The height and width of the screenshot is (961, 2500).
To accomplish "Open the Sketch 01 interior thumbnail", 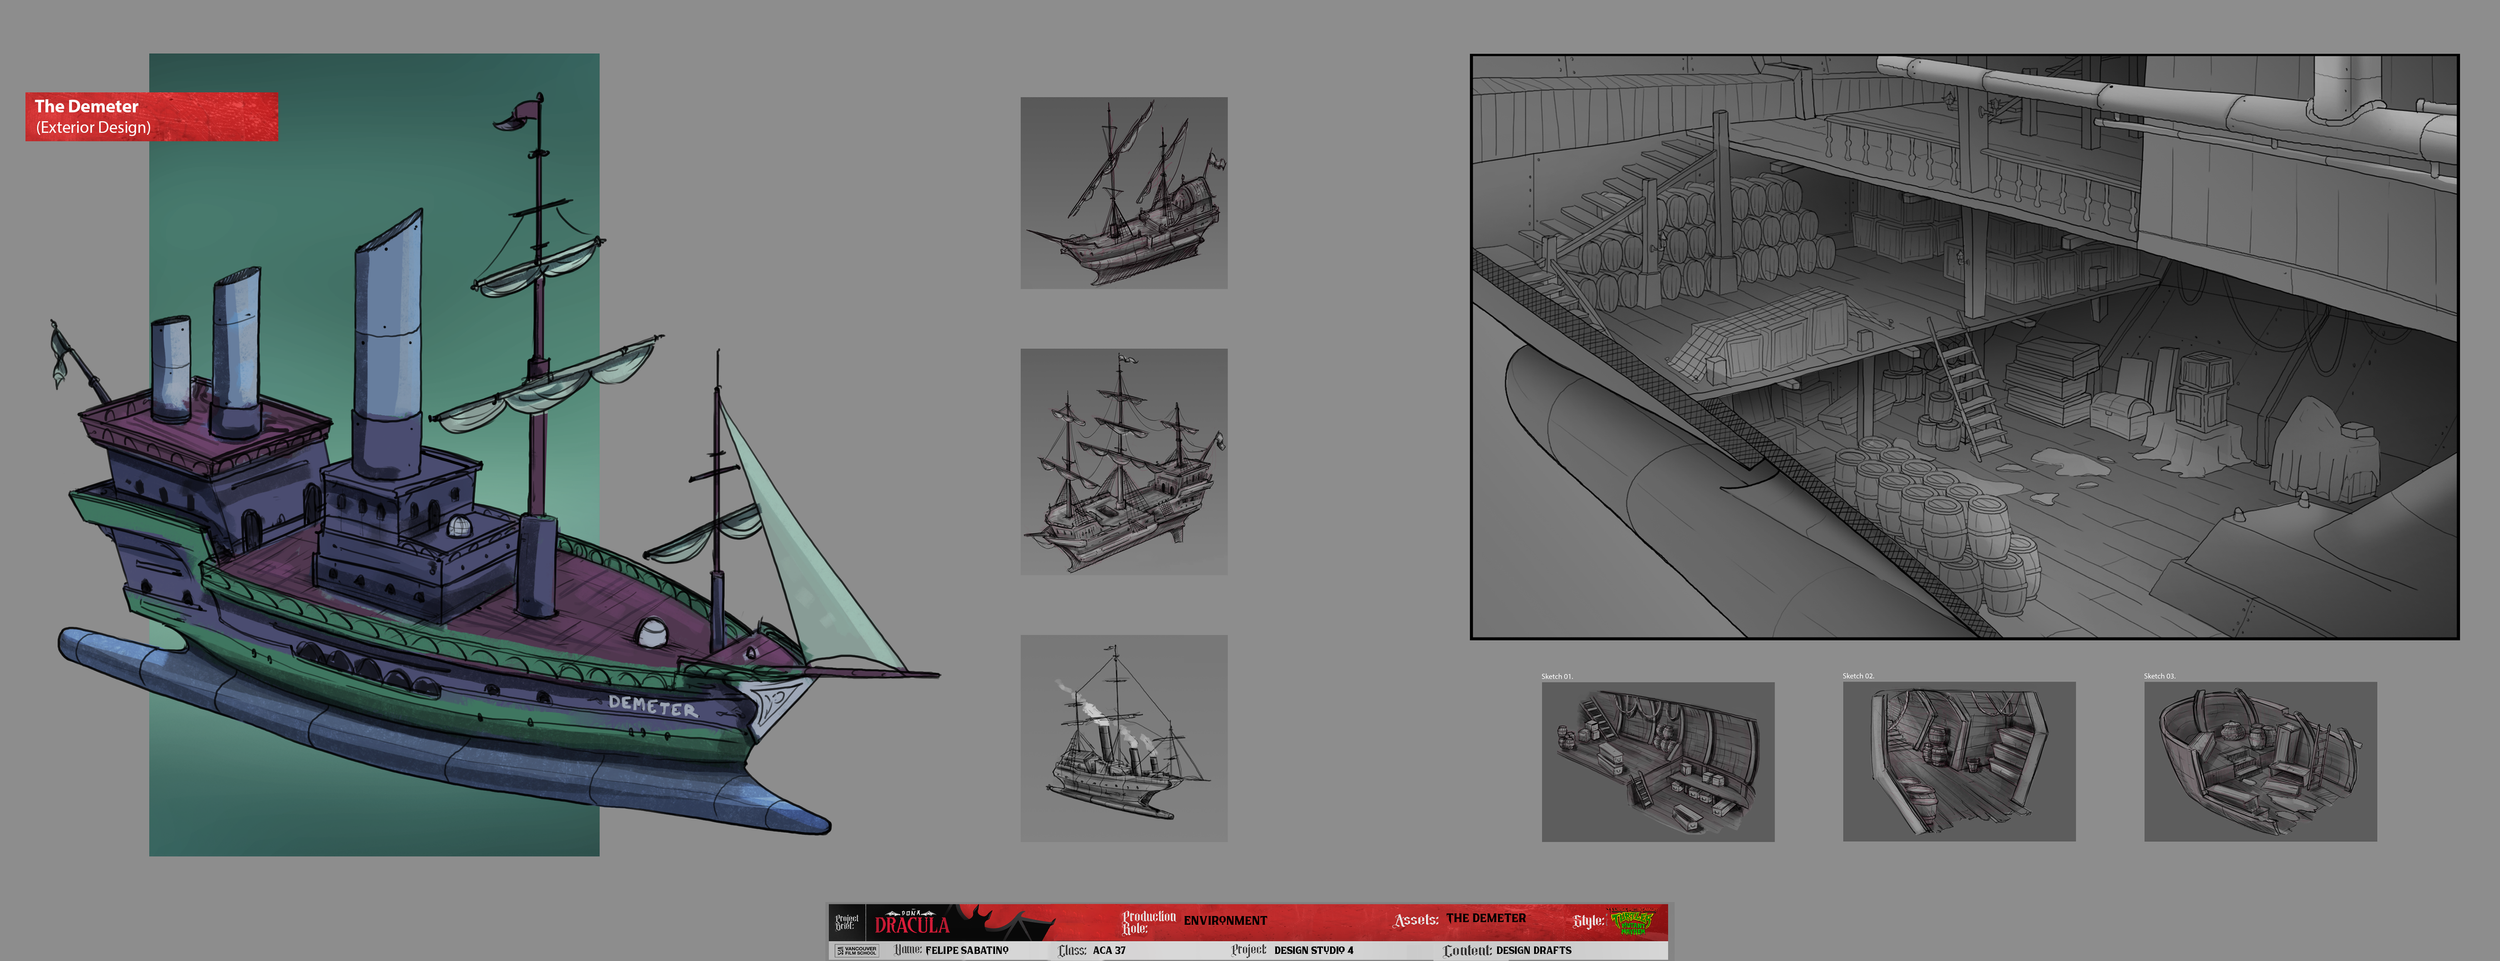I will 1658,761.
